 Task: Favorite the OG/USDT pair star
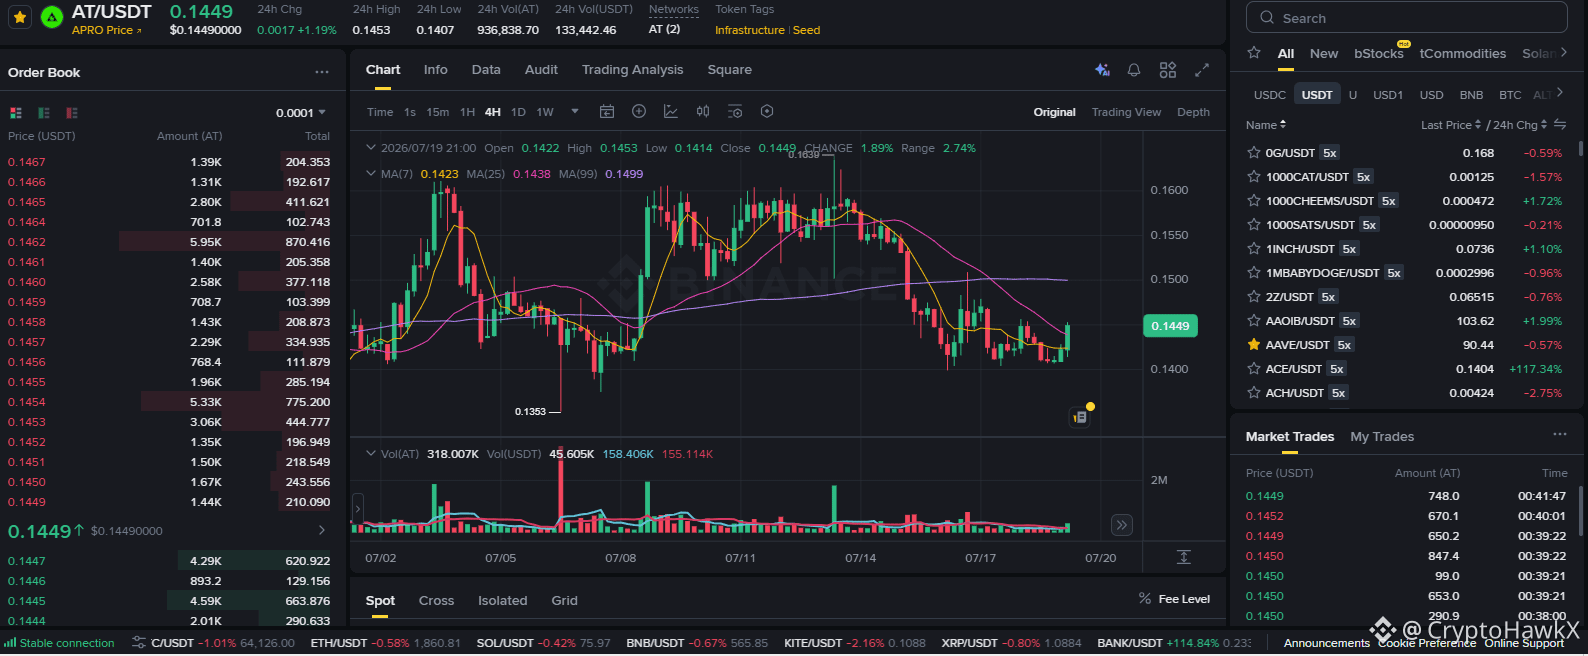pyautogui.click(x=1254, y=153)
